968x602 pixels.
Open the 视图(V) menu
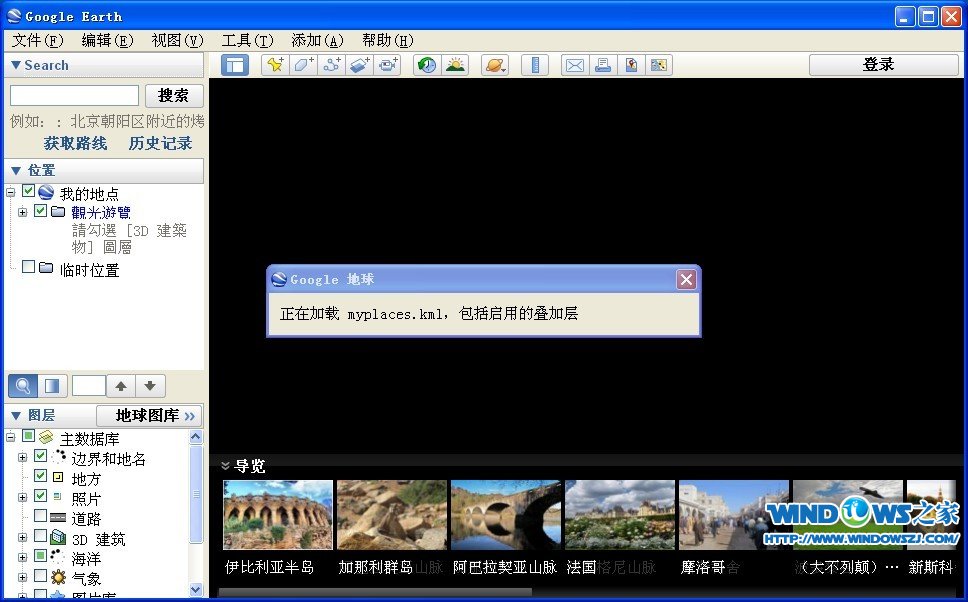point(177,40)
